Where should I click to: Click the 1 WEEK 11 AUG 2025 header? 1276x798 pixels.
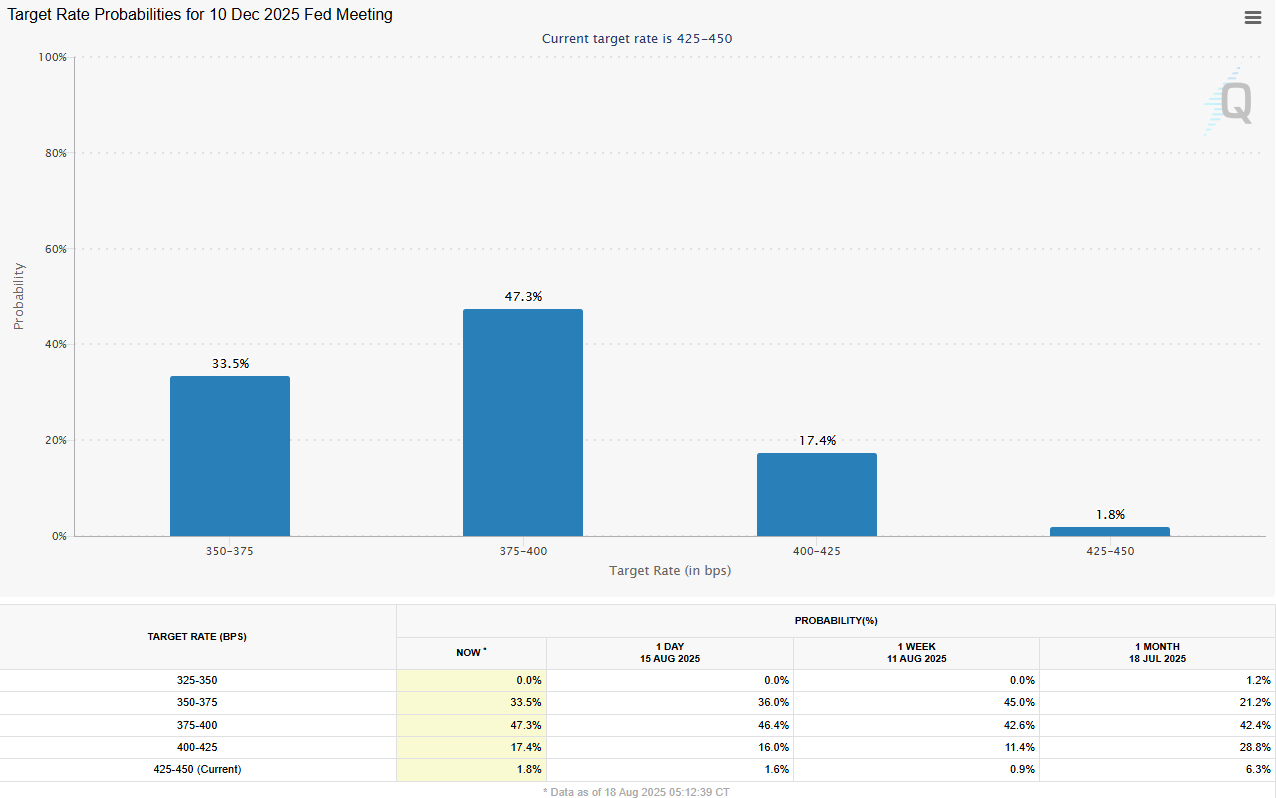915,652
